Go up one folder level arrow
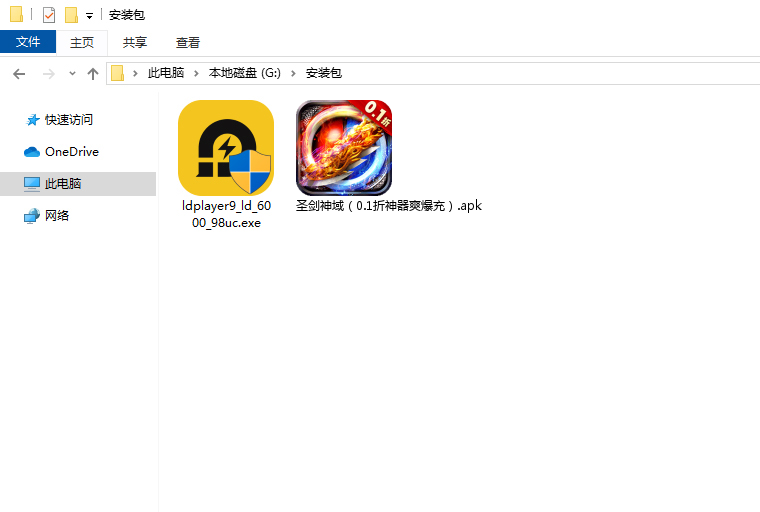Viewport: 760px width, 512px height. pos(93,74)
